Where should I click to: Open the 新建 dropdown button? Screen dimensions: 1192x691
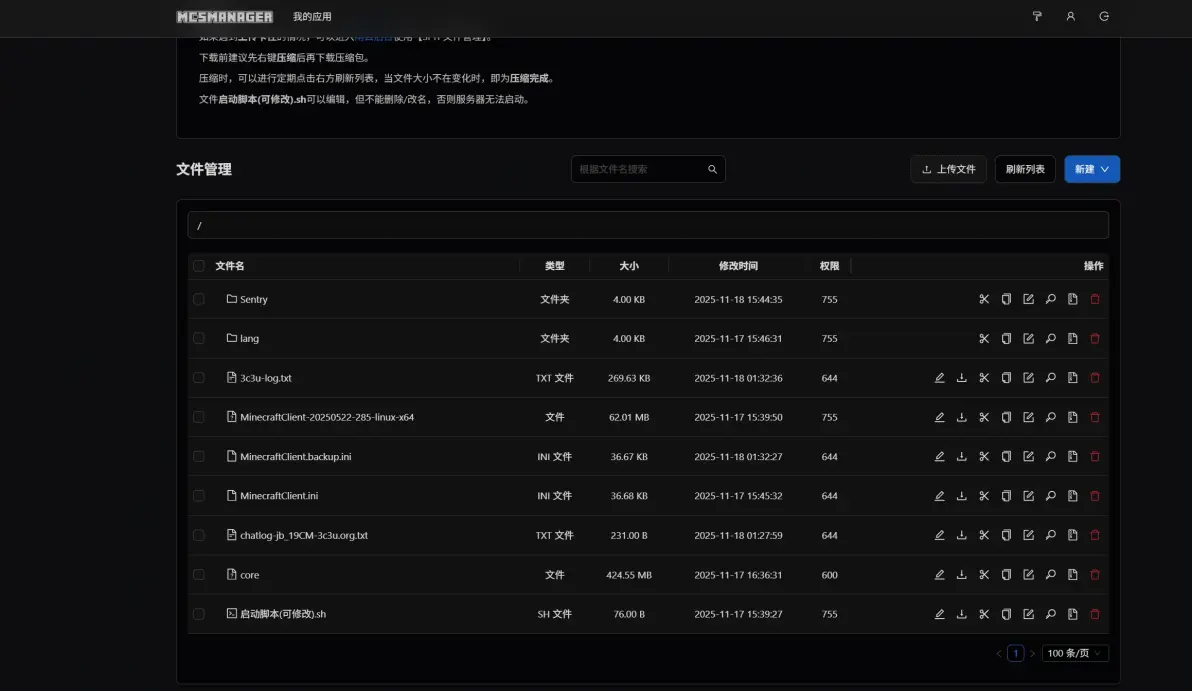[1092, 170]
